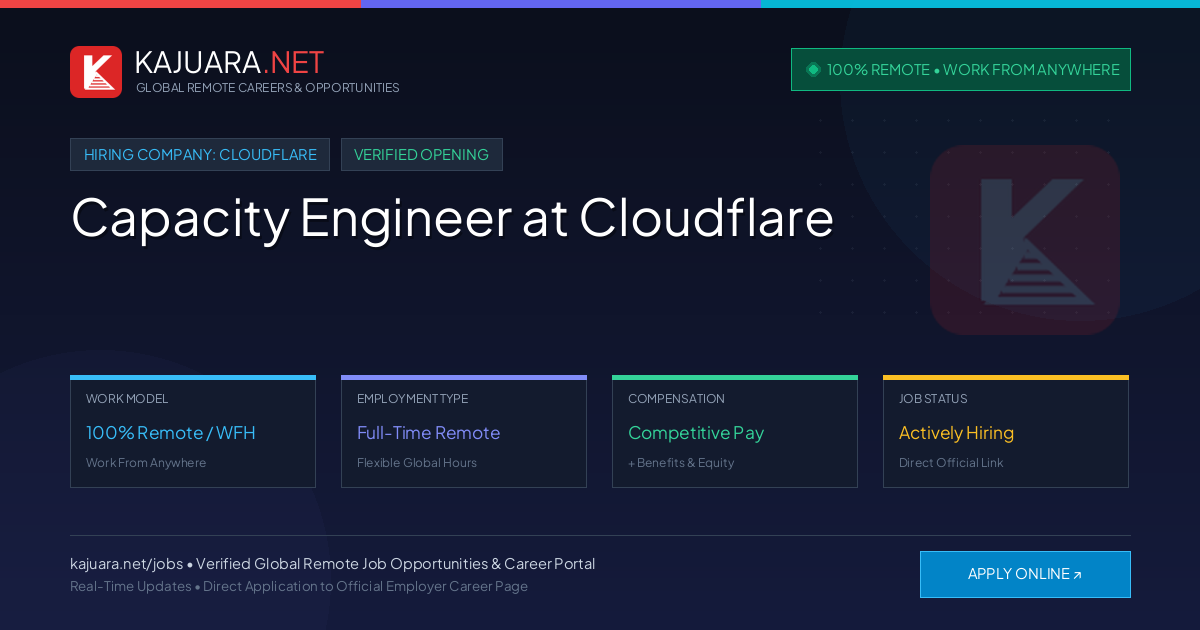Click the Flexible Global Hours subtitle
The image size is (1200, 630).
417,463
